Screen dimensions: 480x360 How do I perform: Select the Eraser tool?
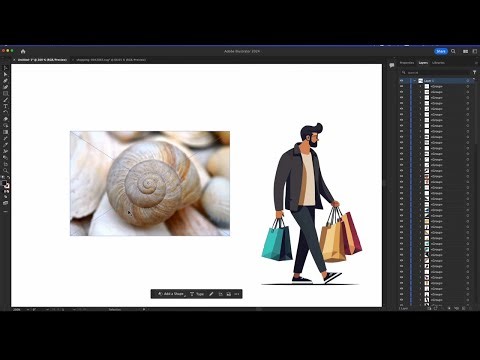click(x=5, y=119)
